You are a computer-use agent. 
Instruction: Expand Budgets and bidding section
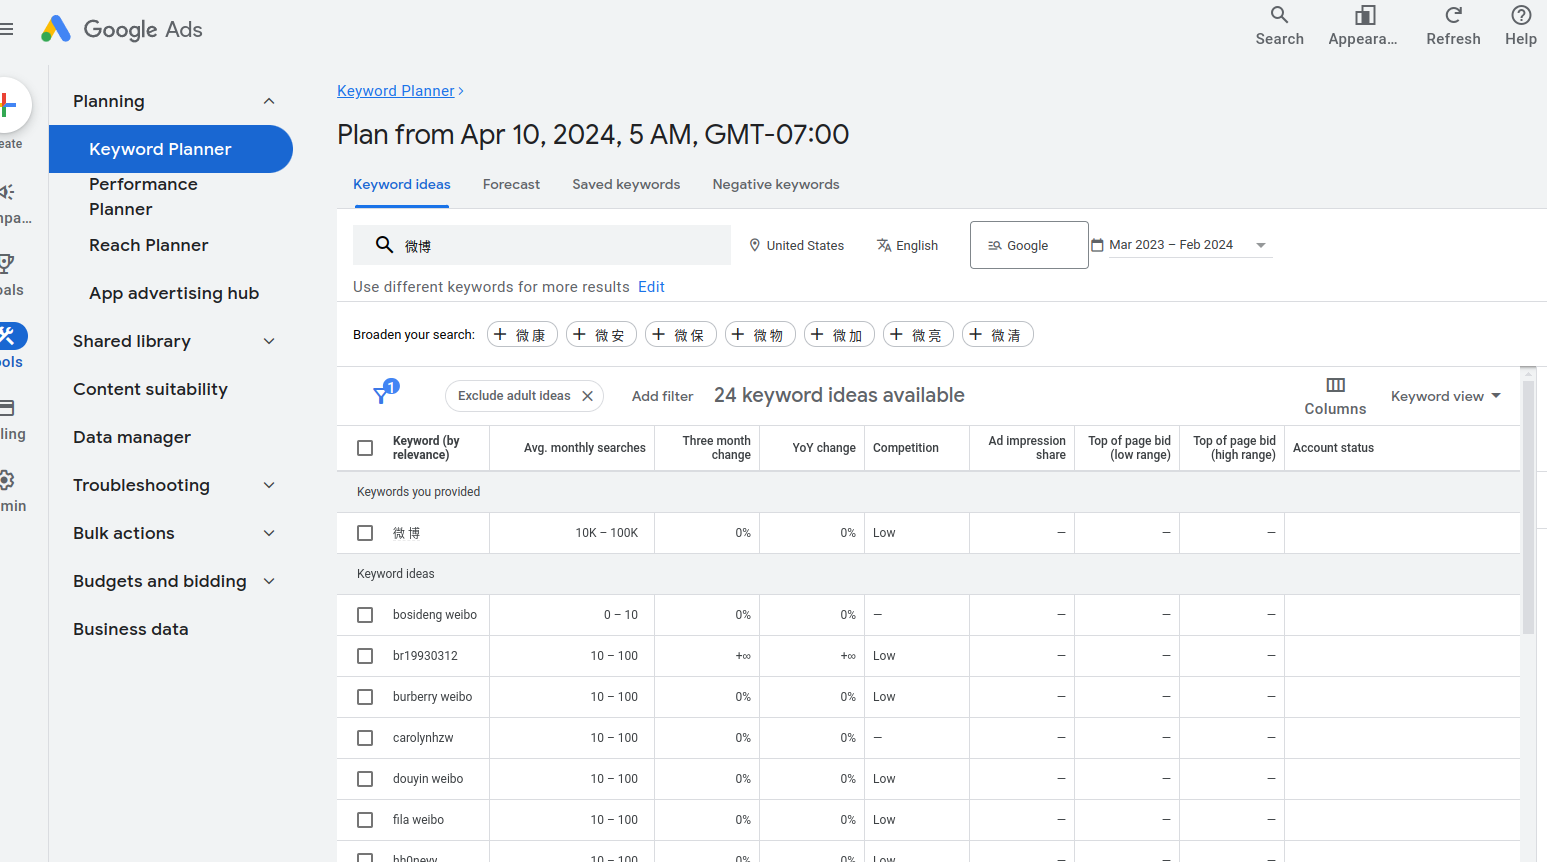pos(269,581)
